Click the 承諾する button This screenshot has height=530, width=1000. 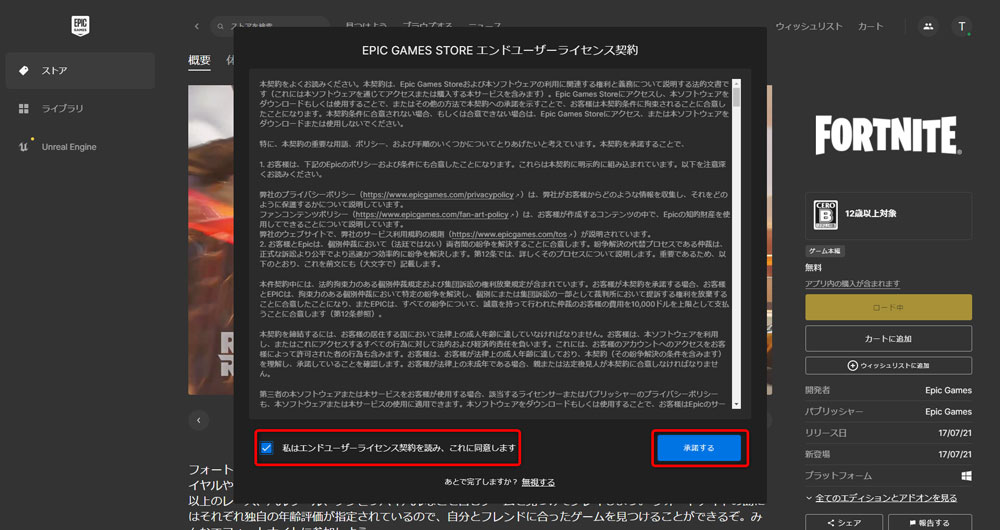(x=699, y=448)
